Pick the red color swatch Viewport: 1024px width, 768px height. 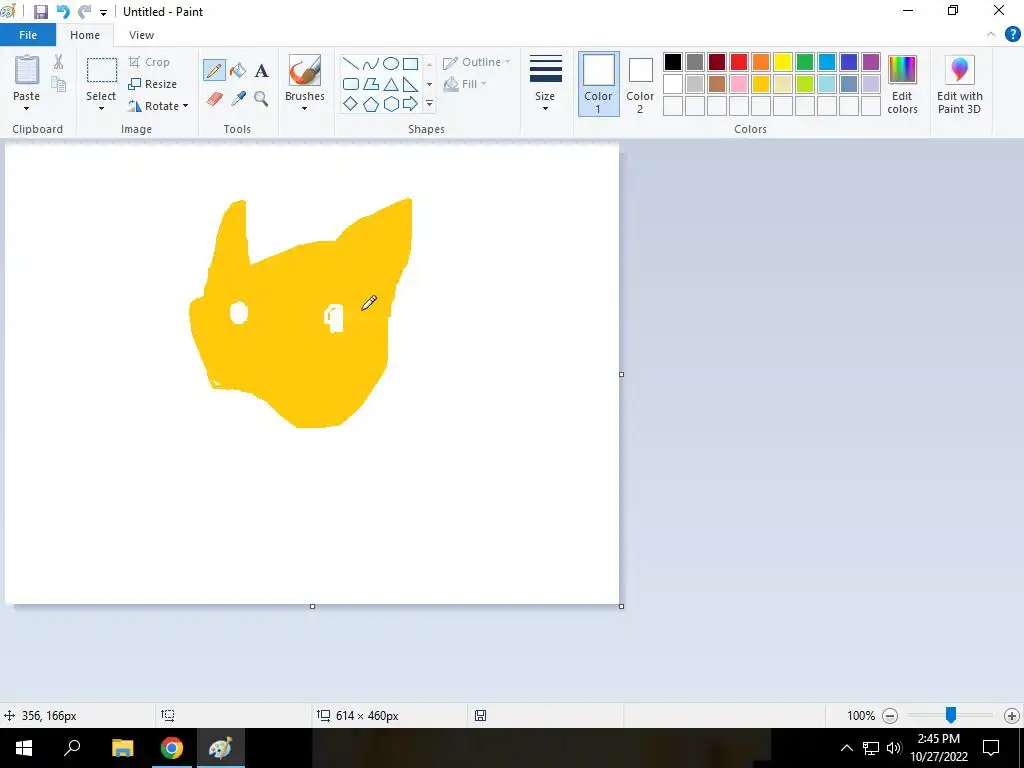[739, 62]
